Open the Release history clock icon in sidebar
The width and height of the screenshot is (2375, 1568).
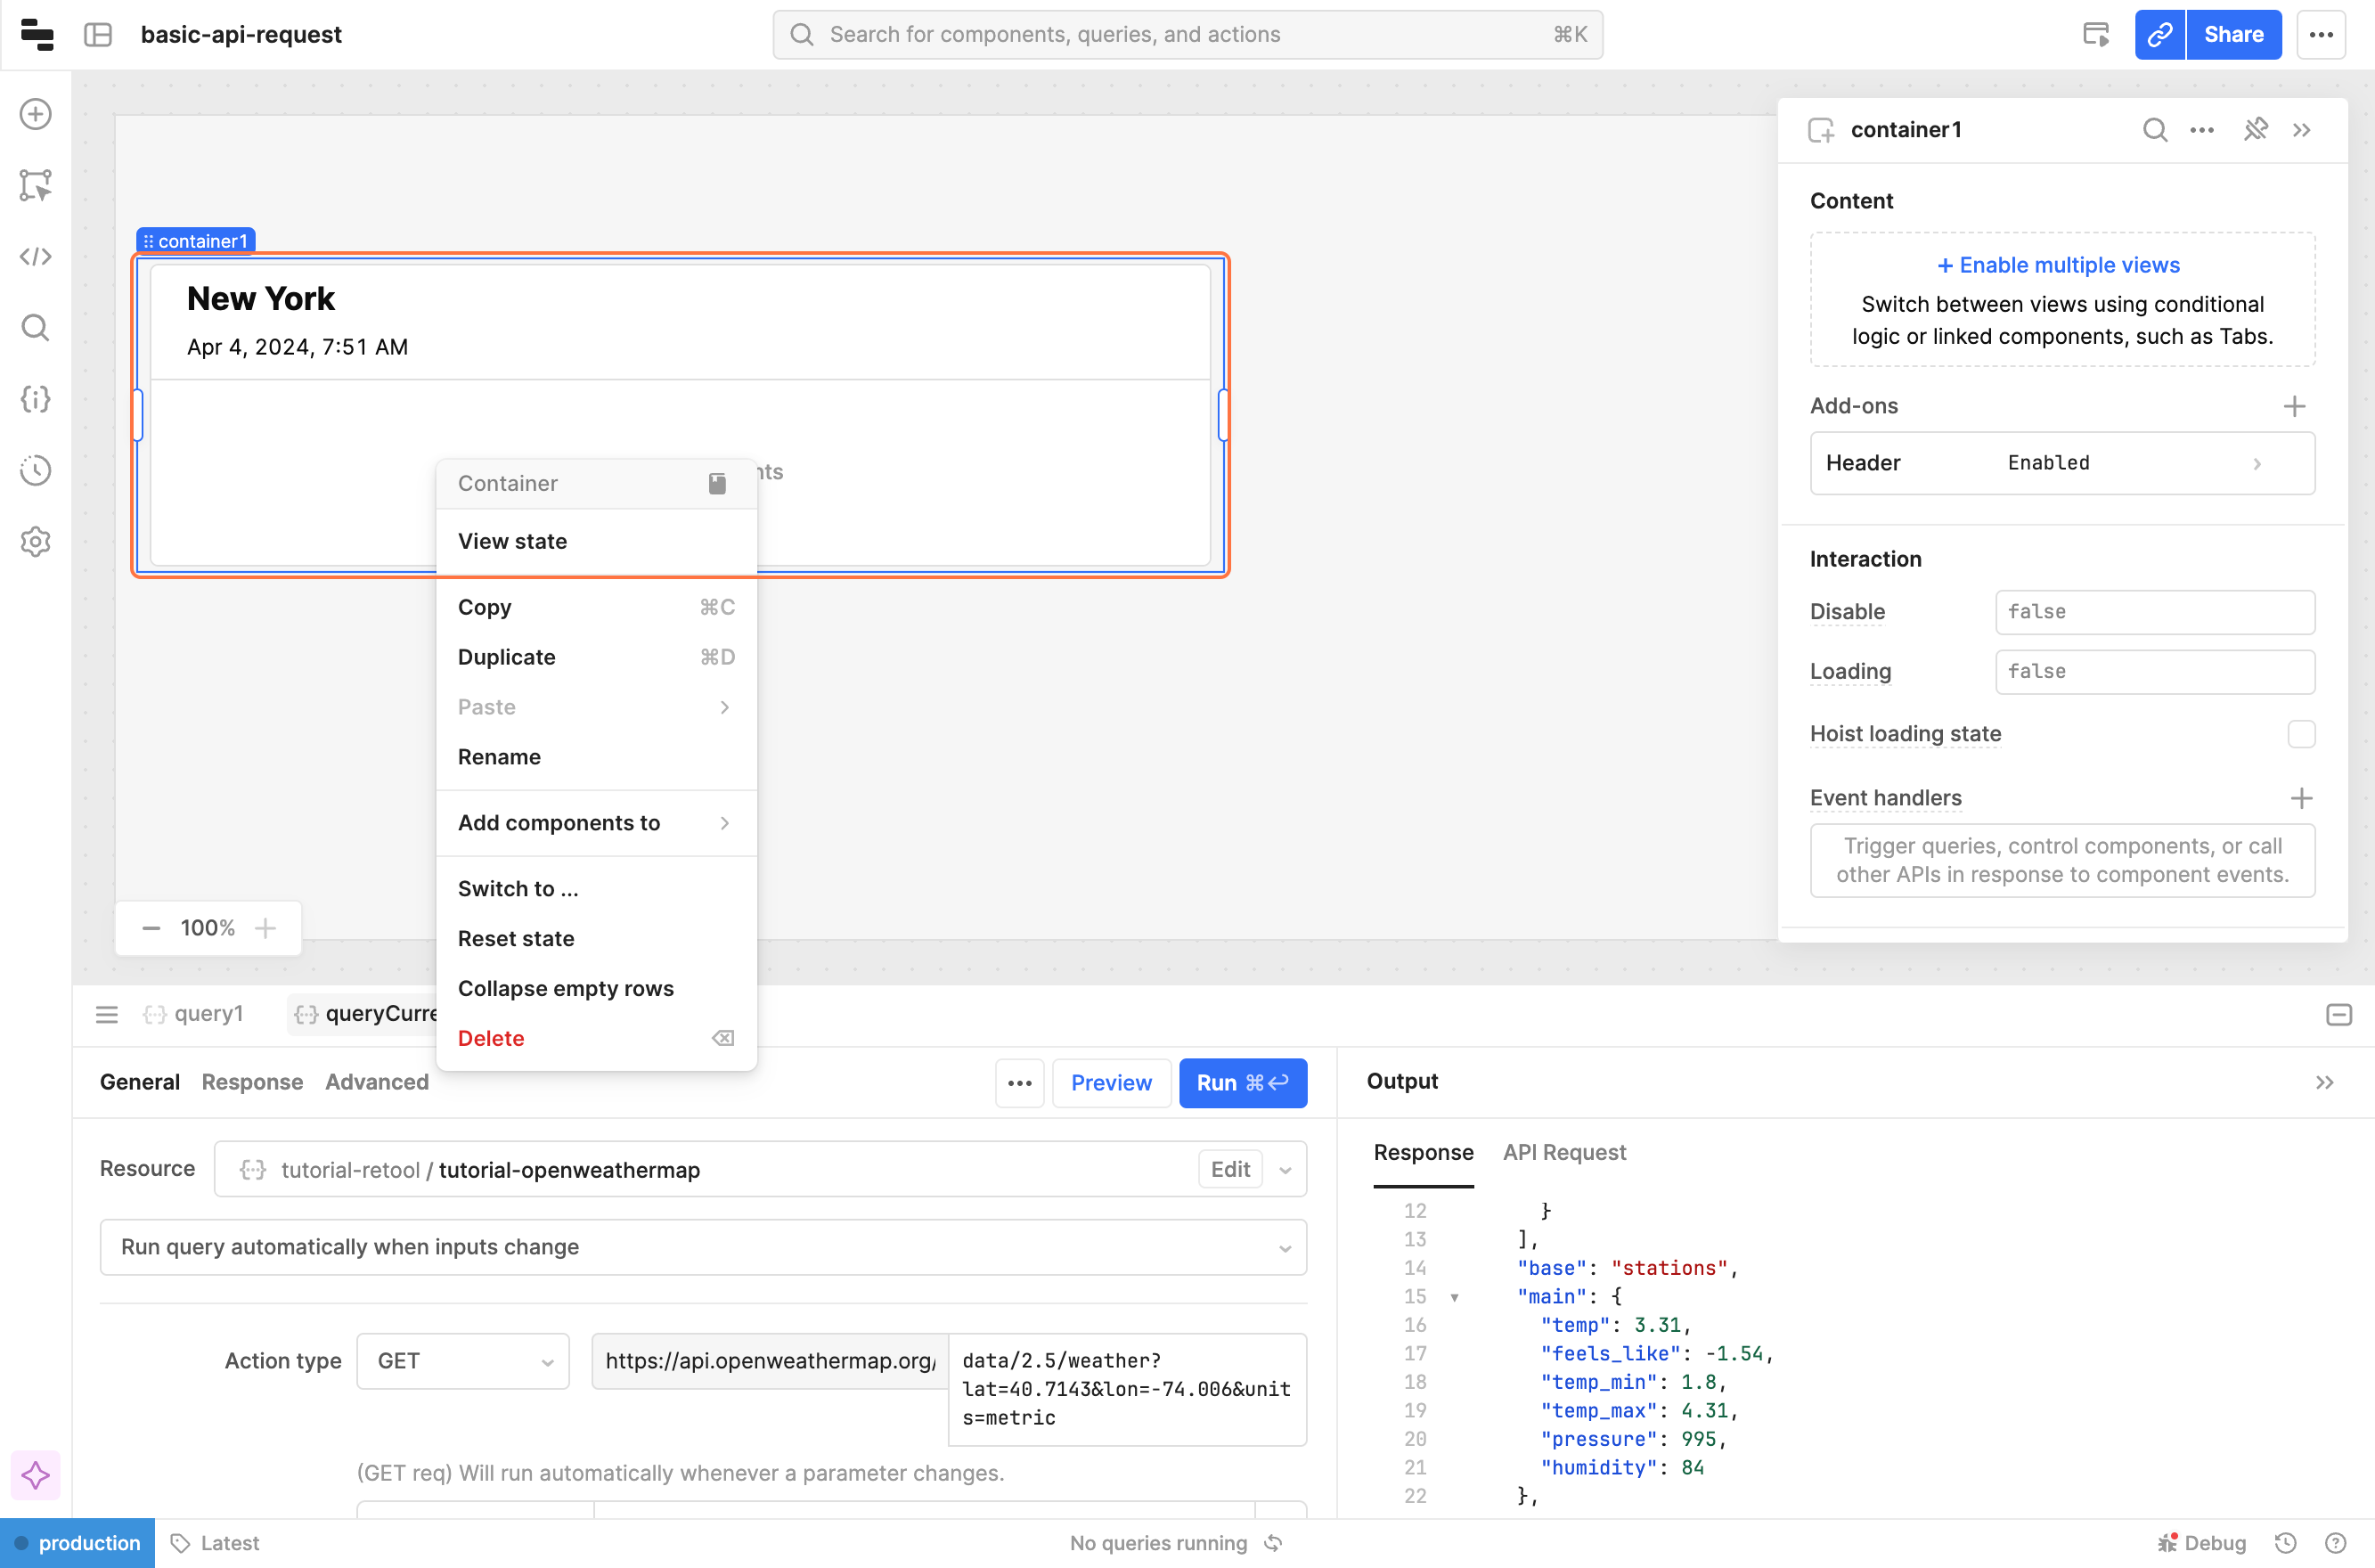[x=36, y=470]
